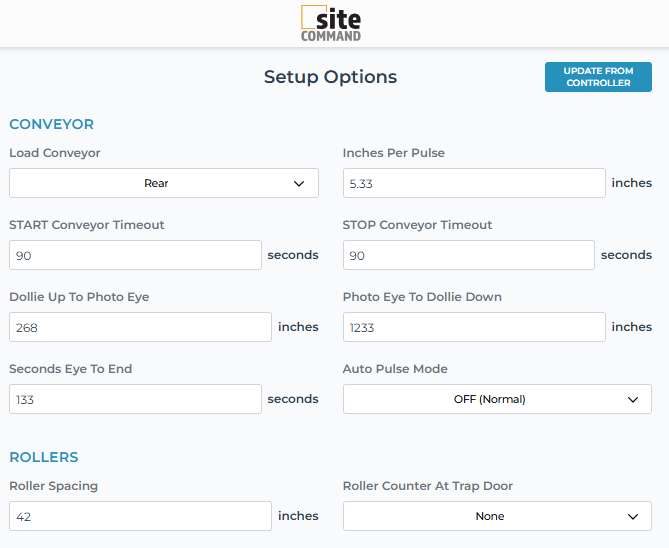Click the chevron arrow in Load Conveyor
Screen dimensions: 669x548
click(299, 183)
